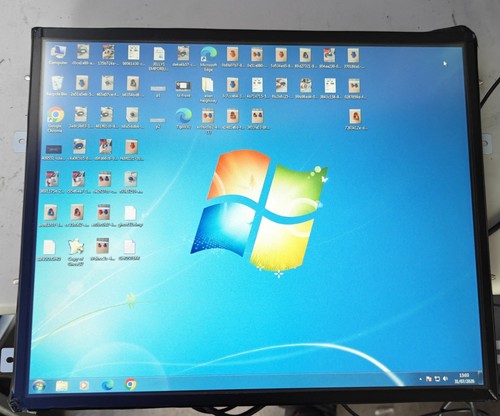
Task: Open Windows Explorer from the taskbar
Action: pyautogui.click(x=62, y=386)
